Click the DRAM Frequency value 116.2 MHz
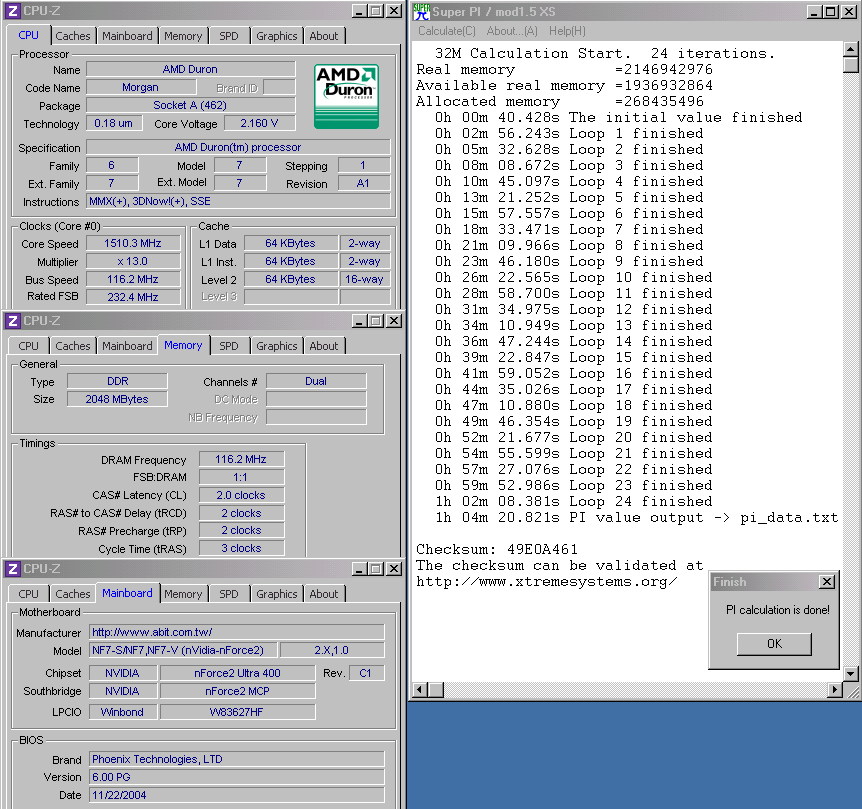The height and width of the screenshot is (809, 862). (241, 459)
